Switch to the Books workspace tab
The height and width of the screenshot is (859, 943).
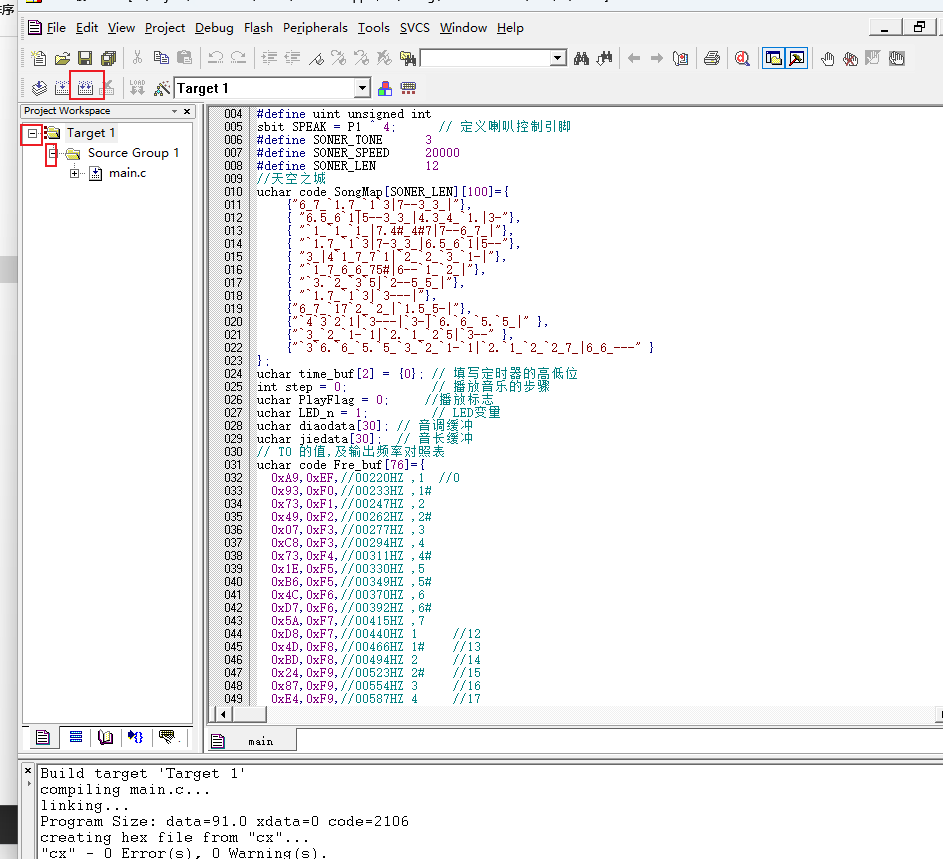point(105,737)
